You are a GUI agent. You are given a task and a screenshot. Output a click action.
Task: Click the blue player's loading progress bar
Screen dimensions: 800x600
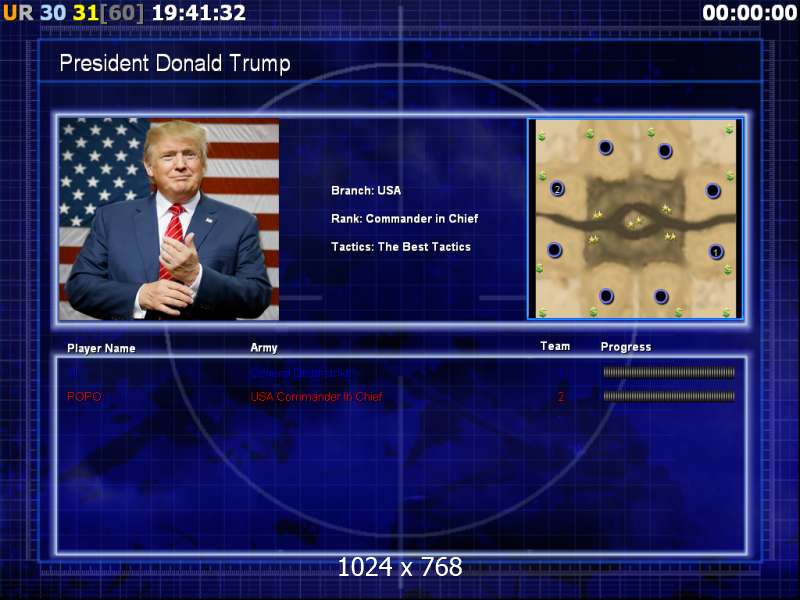click(669, 372)
